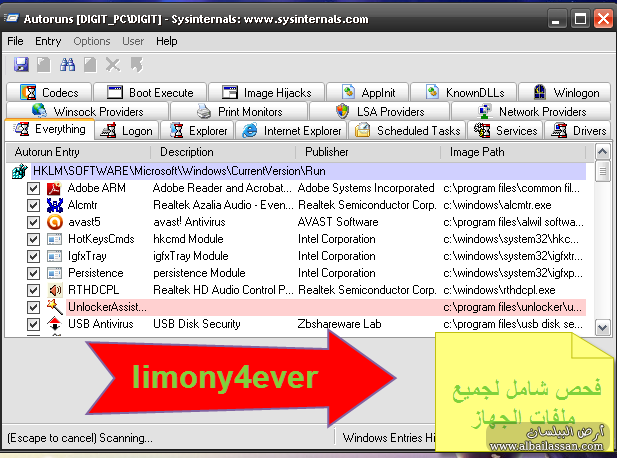Click the USB Antivirus entry icon
617x458 pixels.
(54, 324)
